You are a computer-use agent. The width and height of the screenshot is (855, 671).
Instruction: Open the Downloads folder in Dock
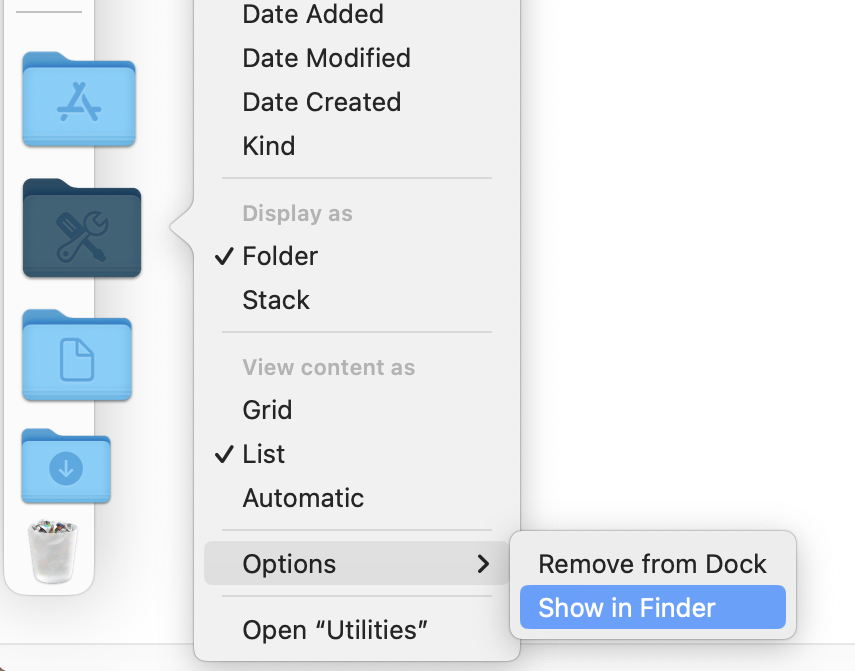click(66, 467)
